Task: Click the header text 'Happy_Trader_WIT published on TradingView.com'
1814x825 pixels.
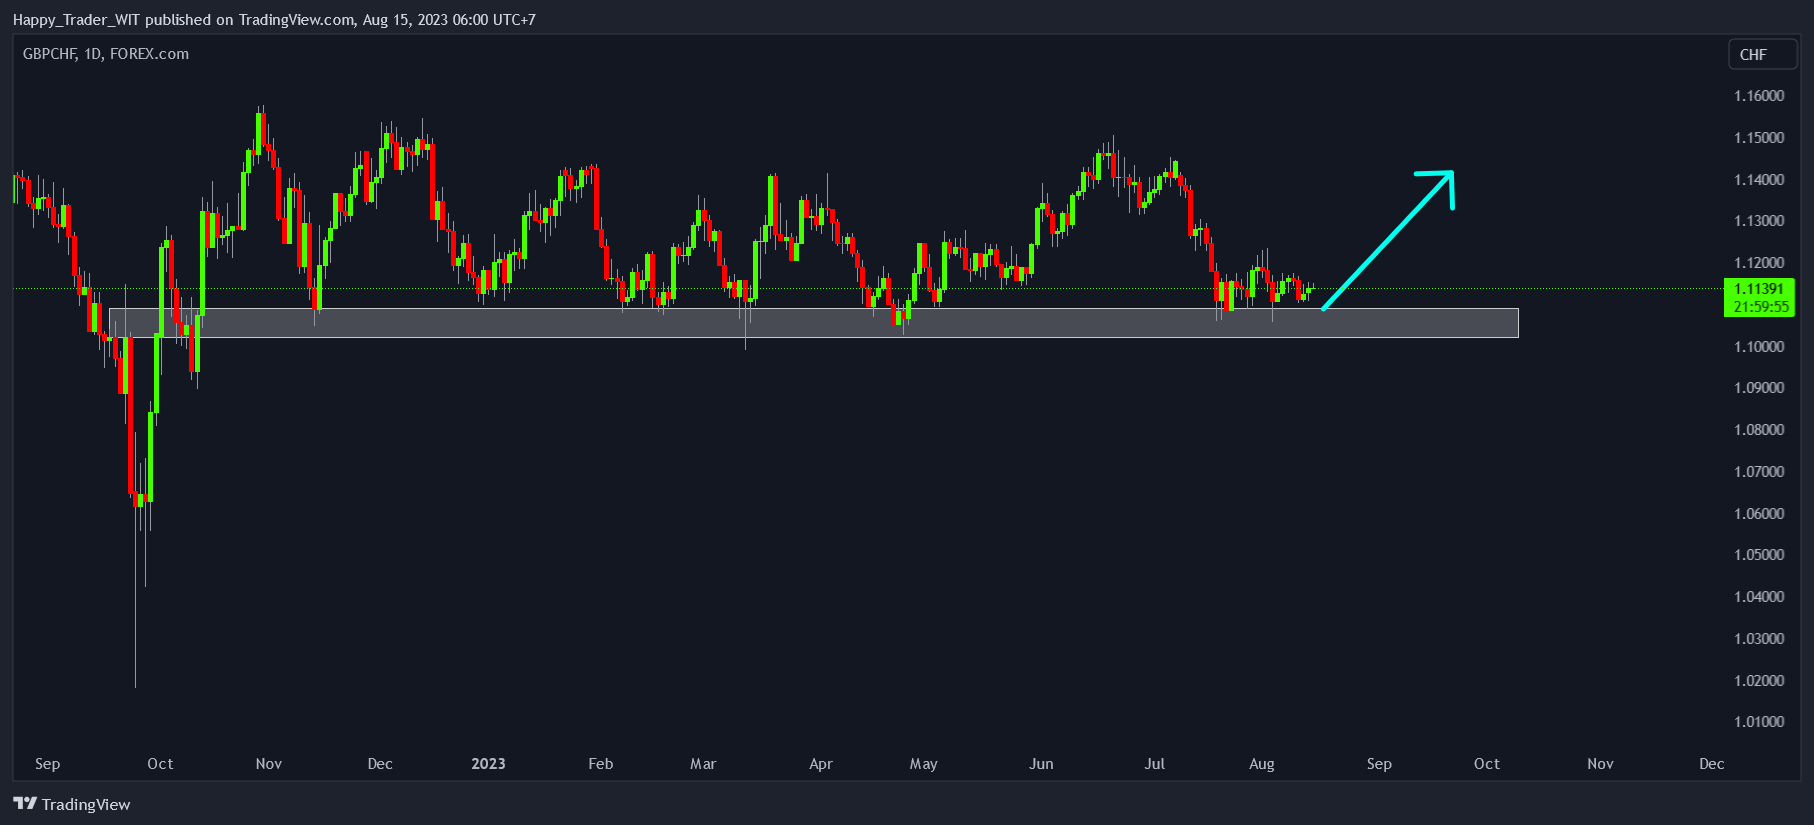Action: pos(183,20)
